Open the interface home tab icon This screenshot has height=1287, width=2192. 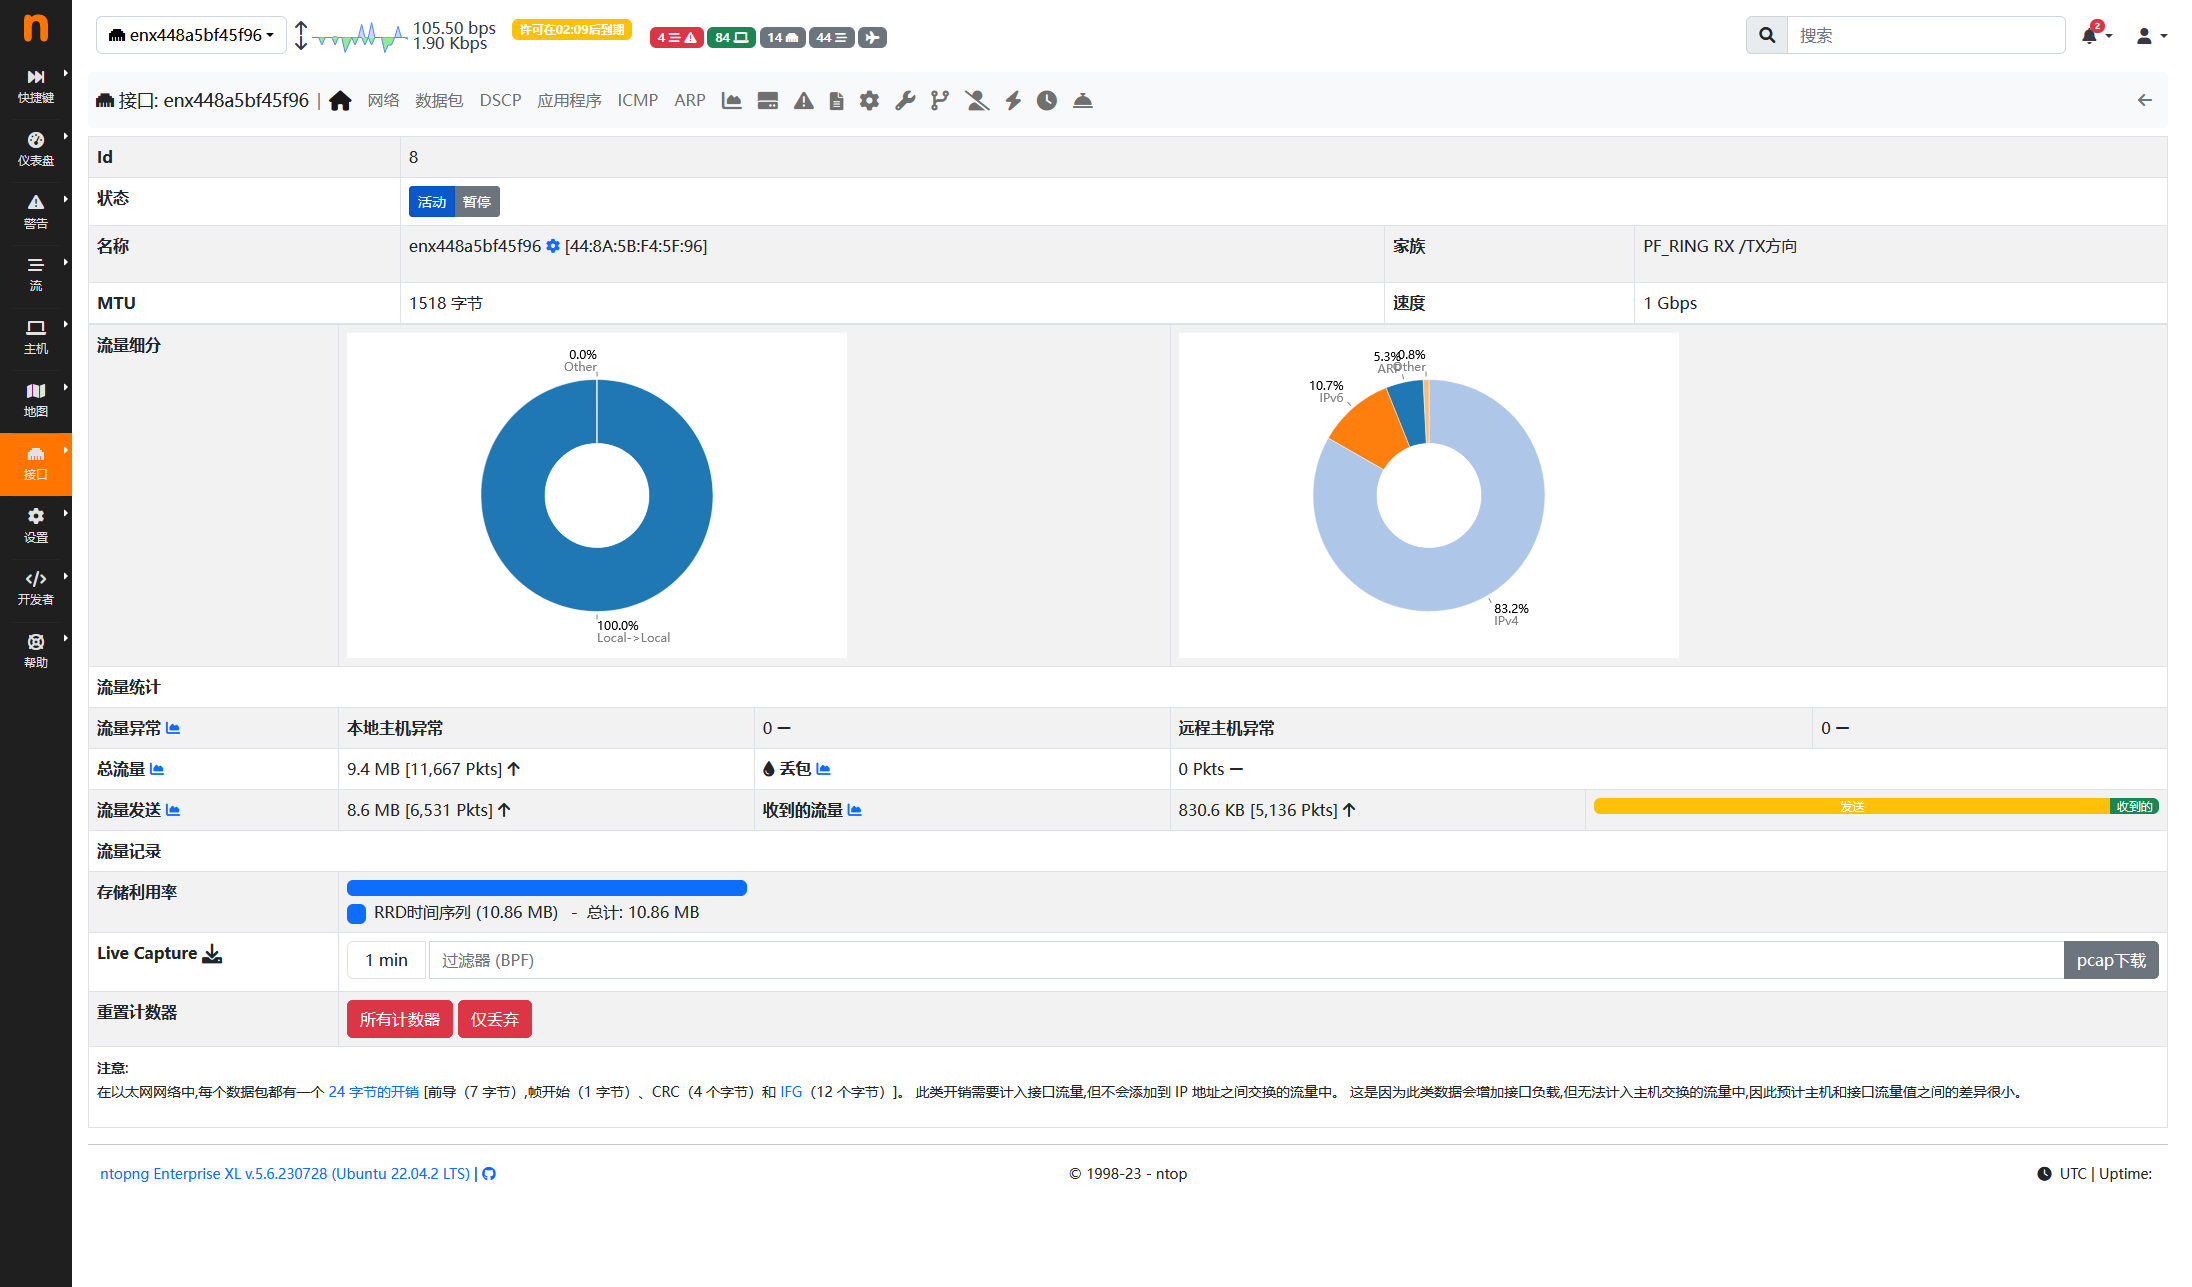(340, 101)
